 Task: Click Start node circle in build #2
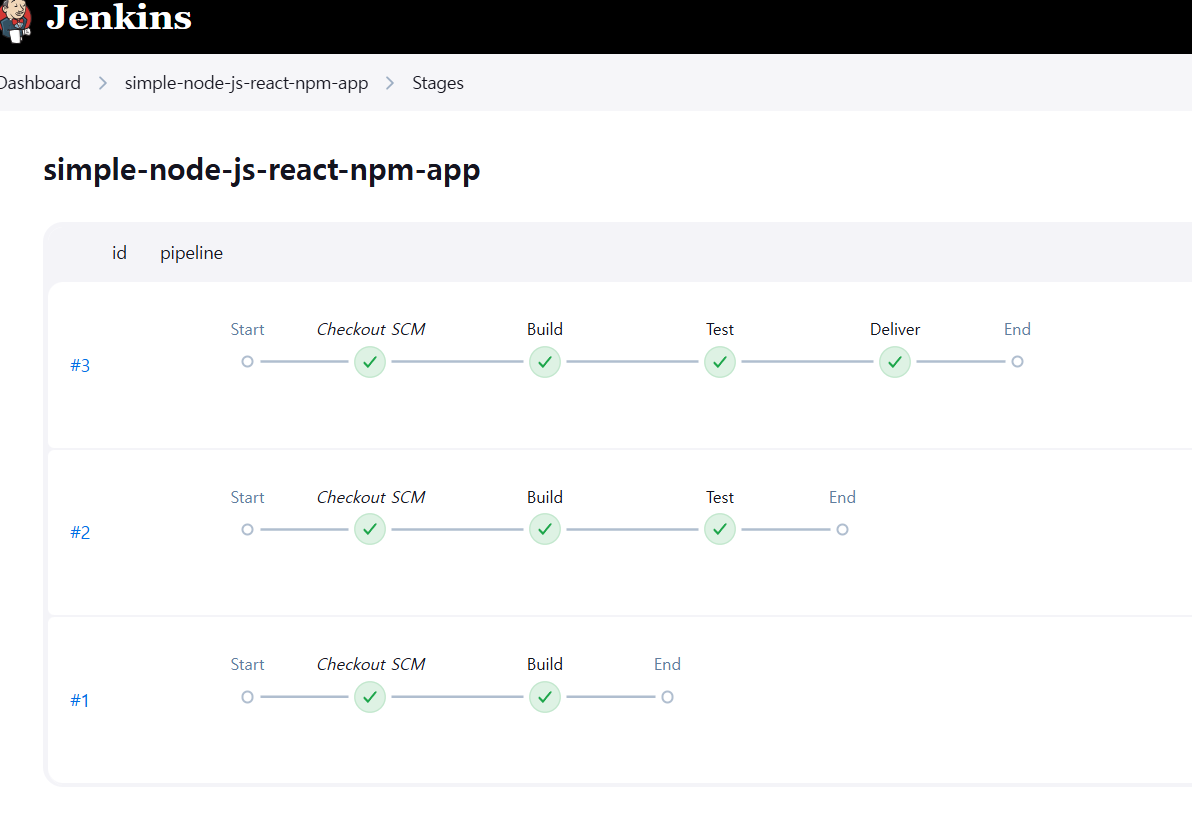pyautogui.click(x=247, y=530)
